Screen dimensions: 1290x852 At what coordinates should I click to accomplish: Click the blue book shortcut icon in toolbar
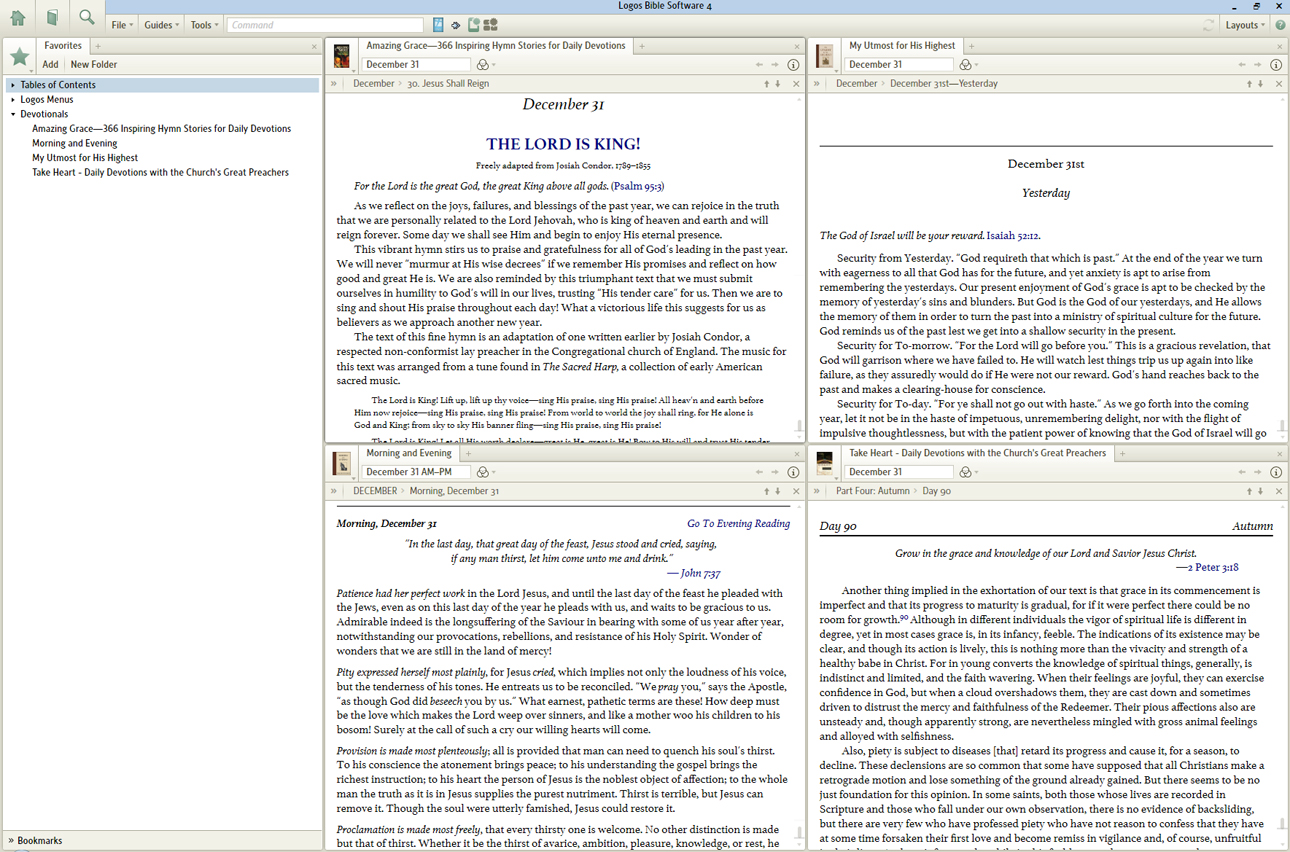(438, 25)
